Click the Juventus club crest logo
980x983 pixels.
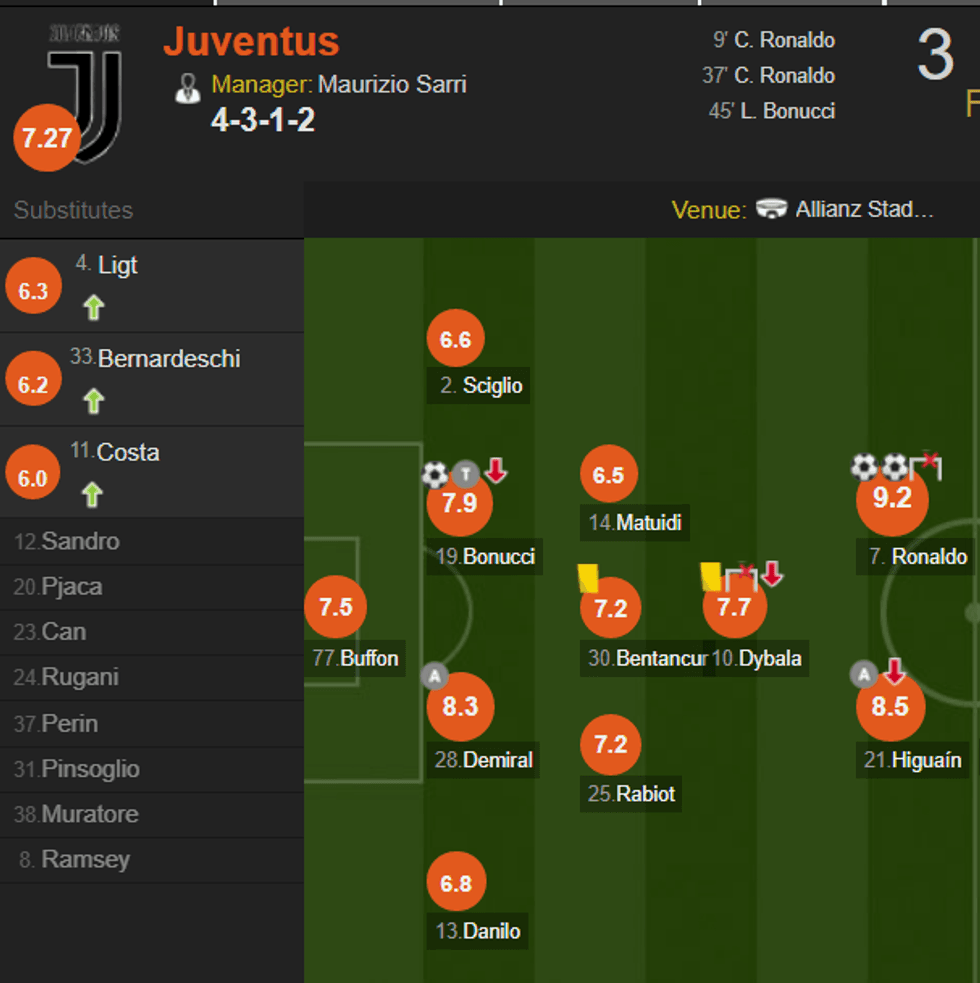(x=85, y=90)
